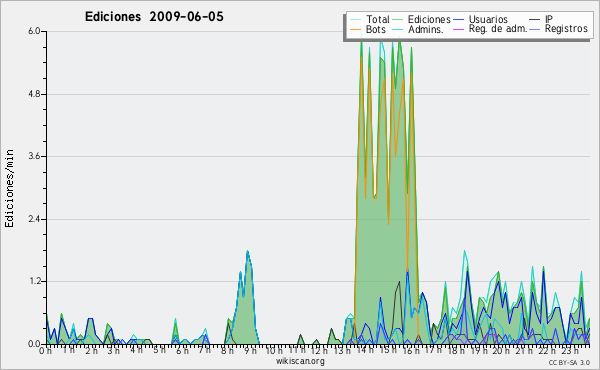
Task: Click the 2.4 y-axis value
Action: coord(34,219)
